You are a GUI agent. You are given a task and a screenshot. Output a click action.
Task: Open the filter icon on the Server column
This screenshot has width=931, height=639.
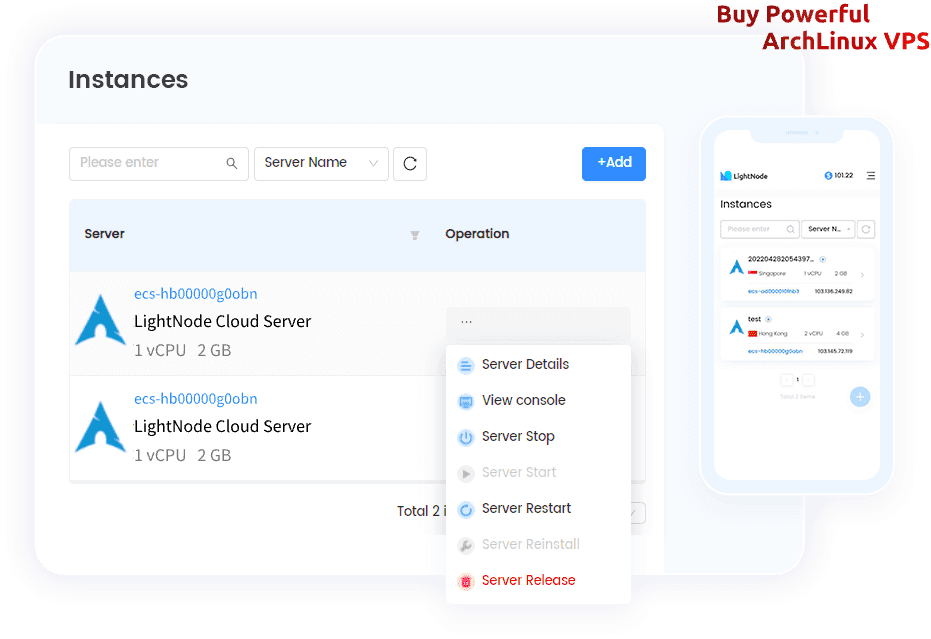414,236
